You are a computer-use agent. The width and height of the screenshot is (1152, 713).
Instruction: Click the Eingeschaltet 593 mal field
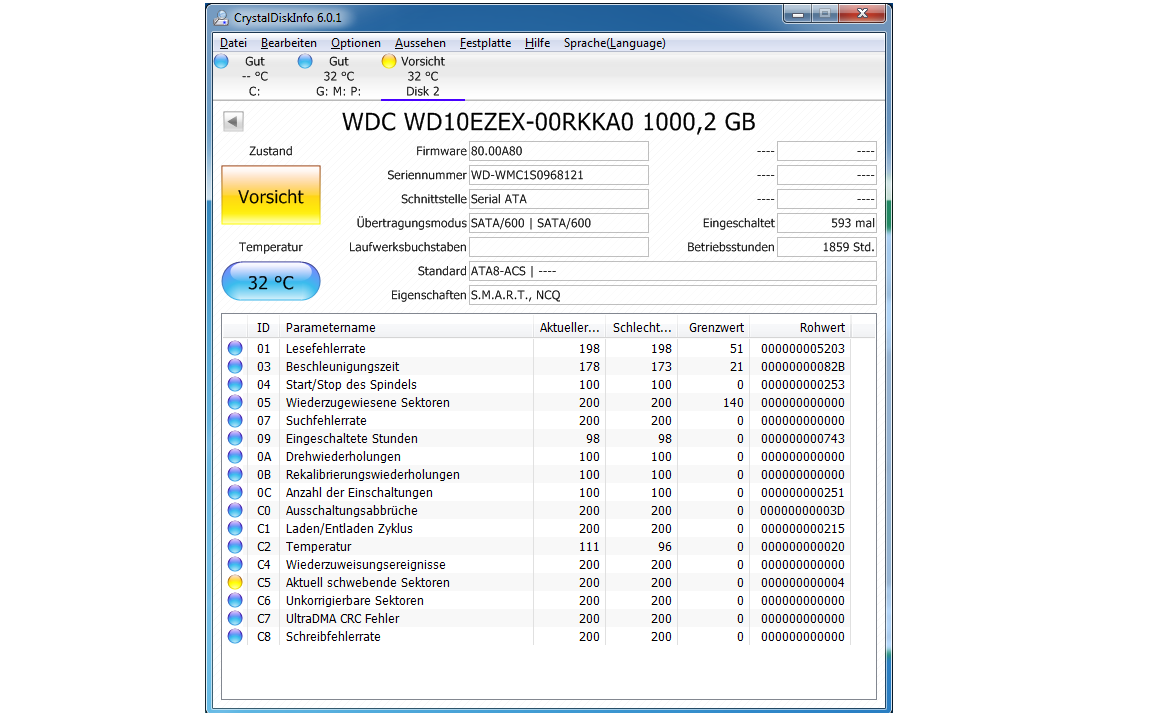[827, 223]
